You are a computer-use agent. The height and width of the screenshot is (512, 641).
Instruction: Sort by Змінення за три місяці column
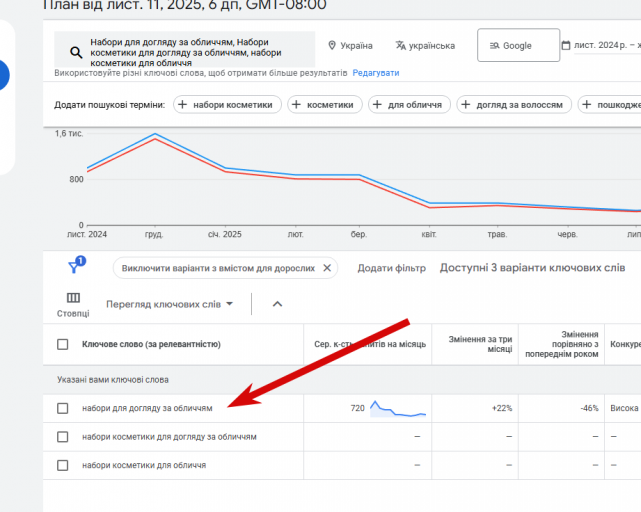(480, 344)
